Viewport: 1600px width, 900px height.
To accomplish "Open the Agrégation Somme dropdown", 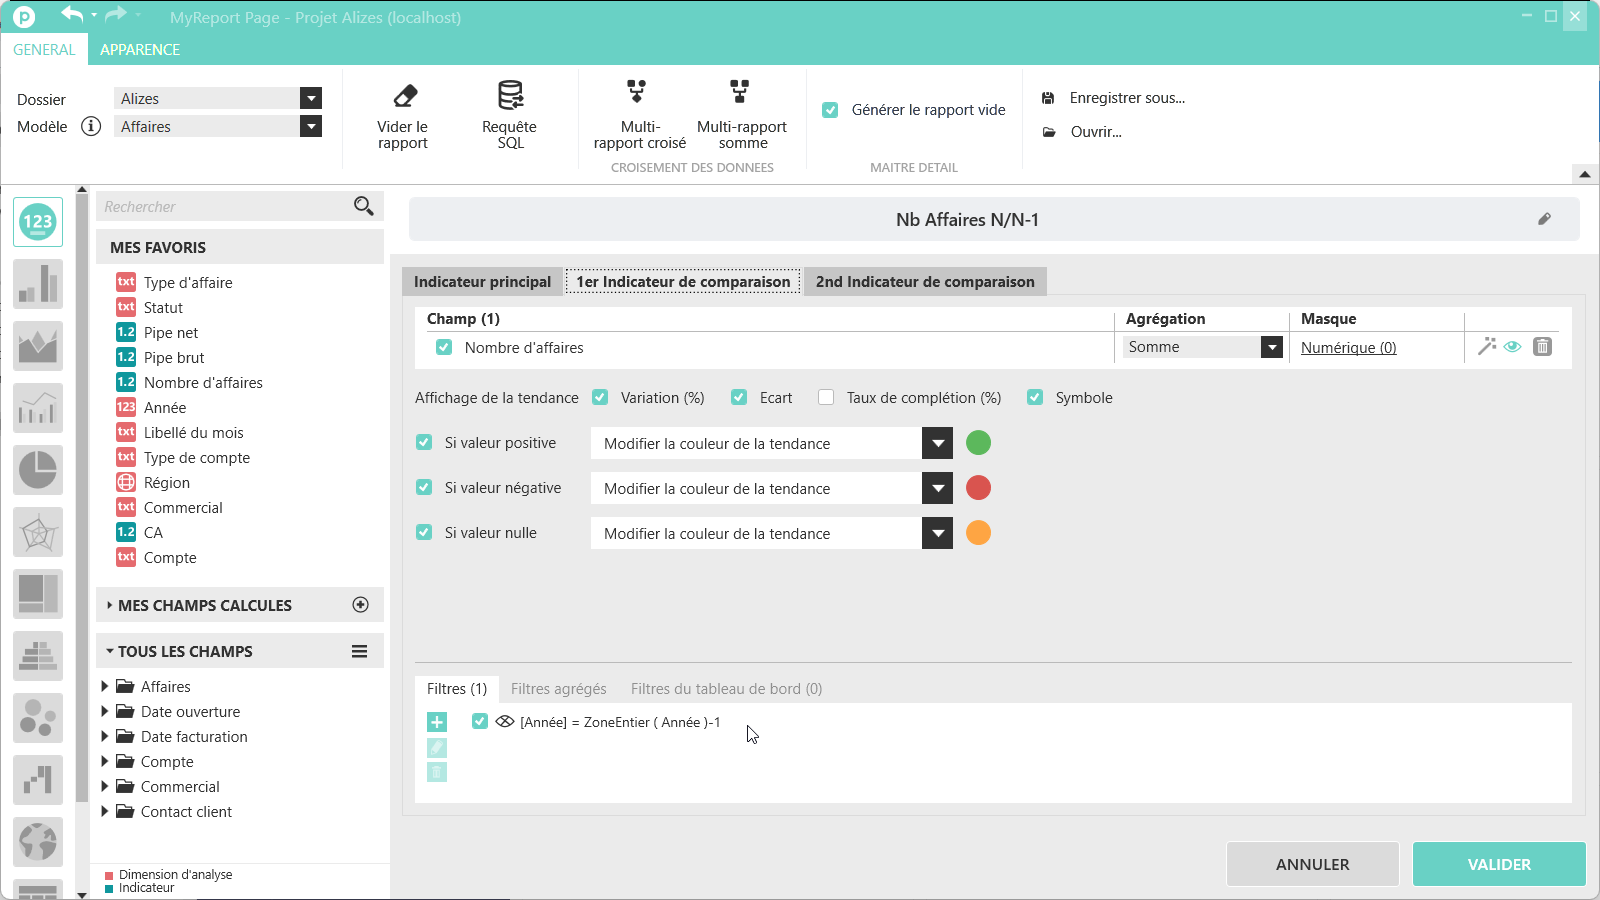I will [x=1271, y=347].
